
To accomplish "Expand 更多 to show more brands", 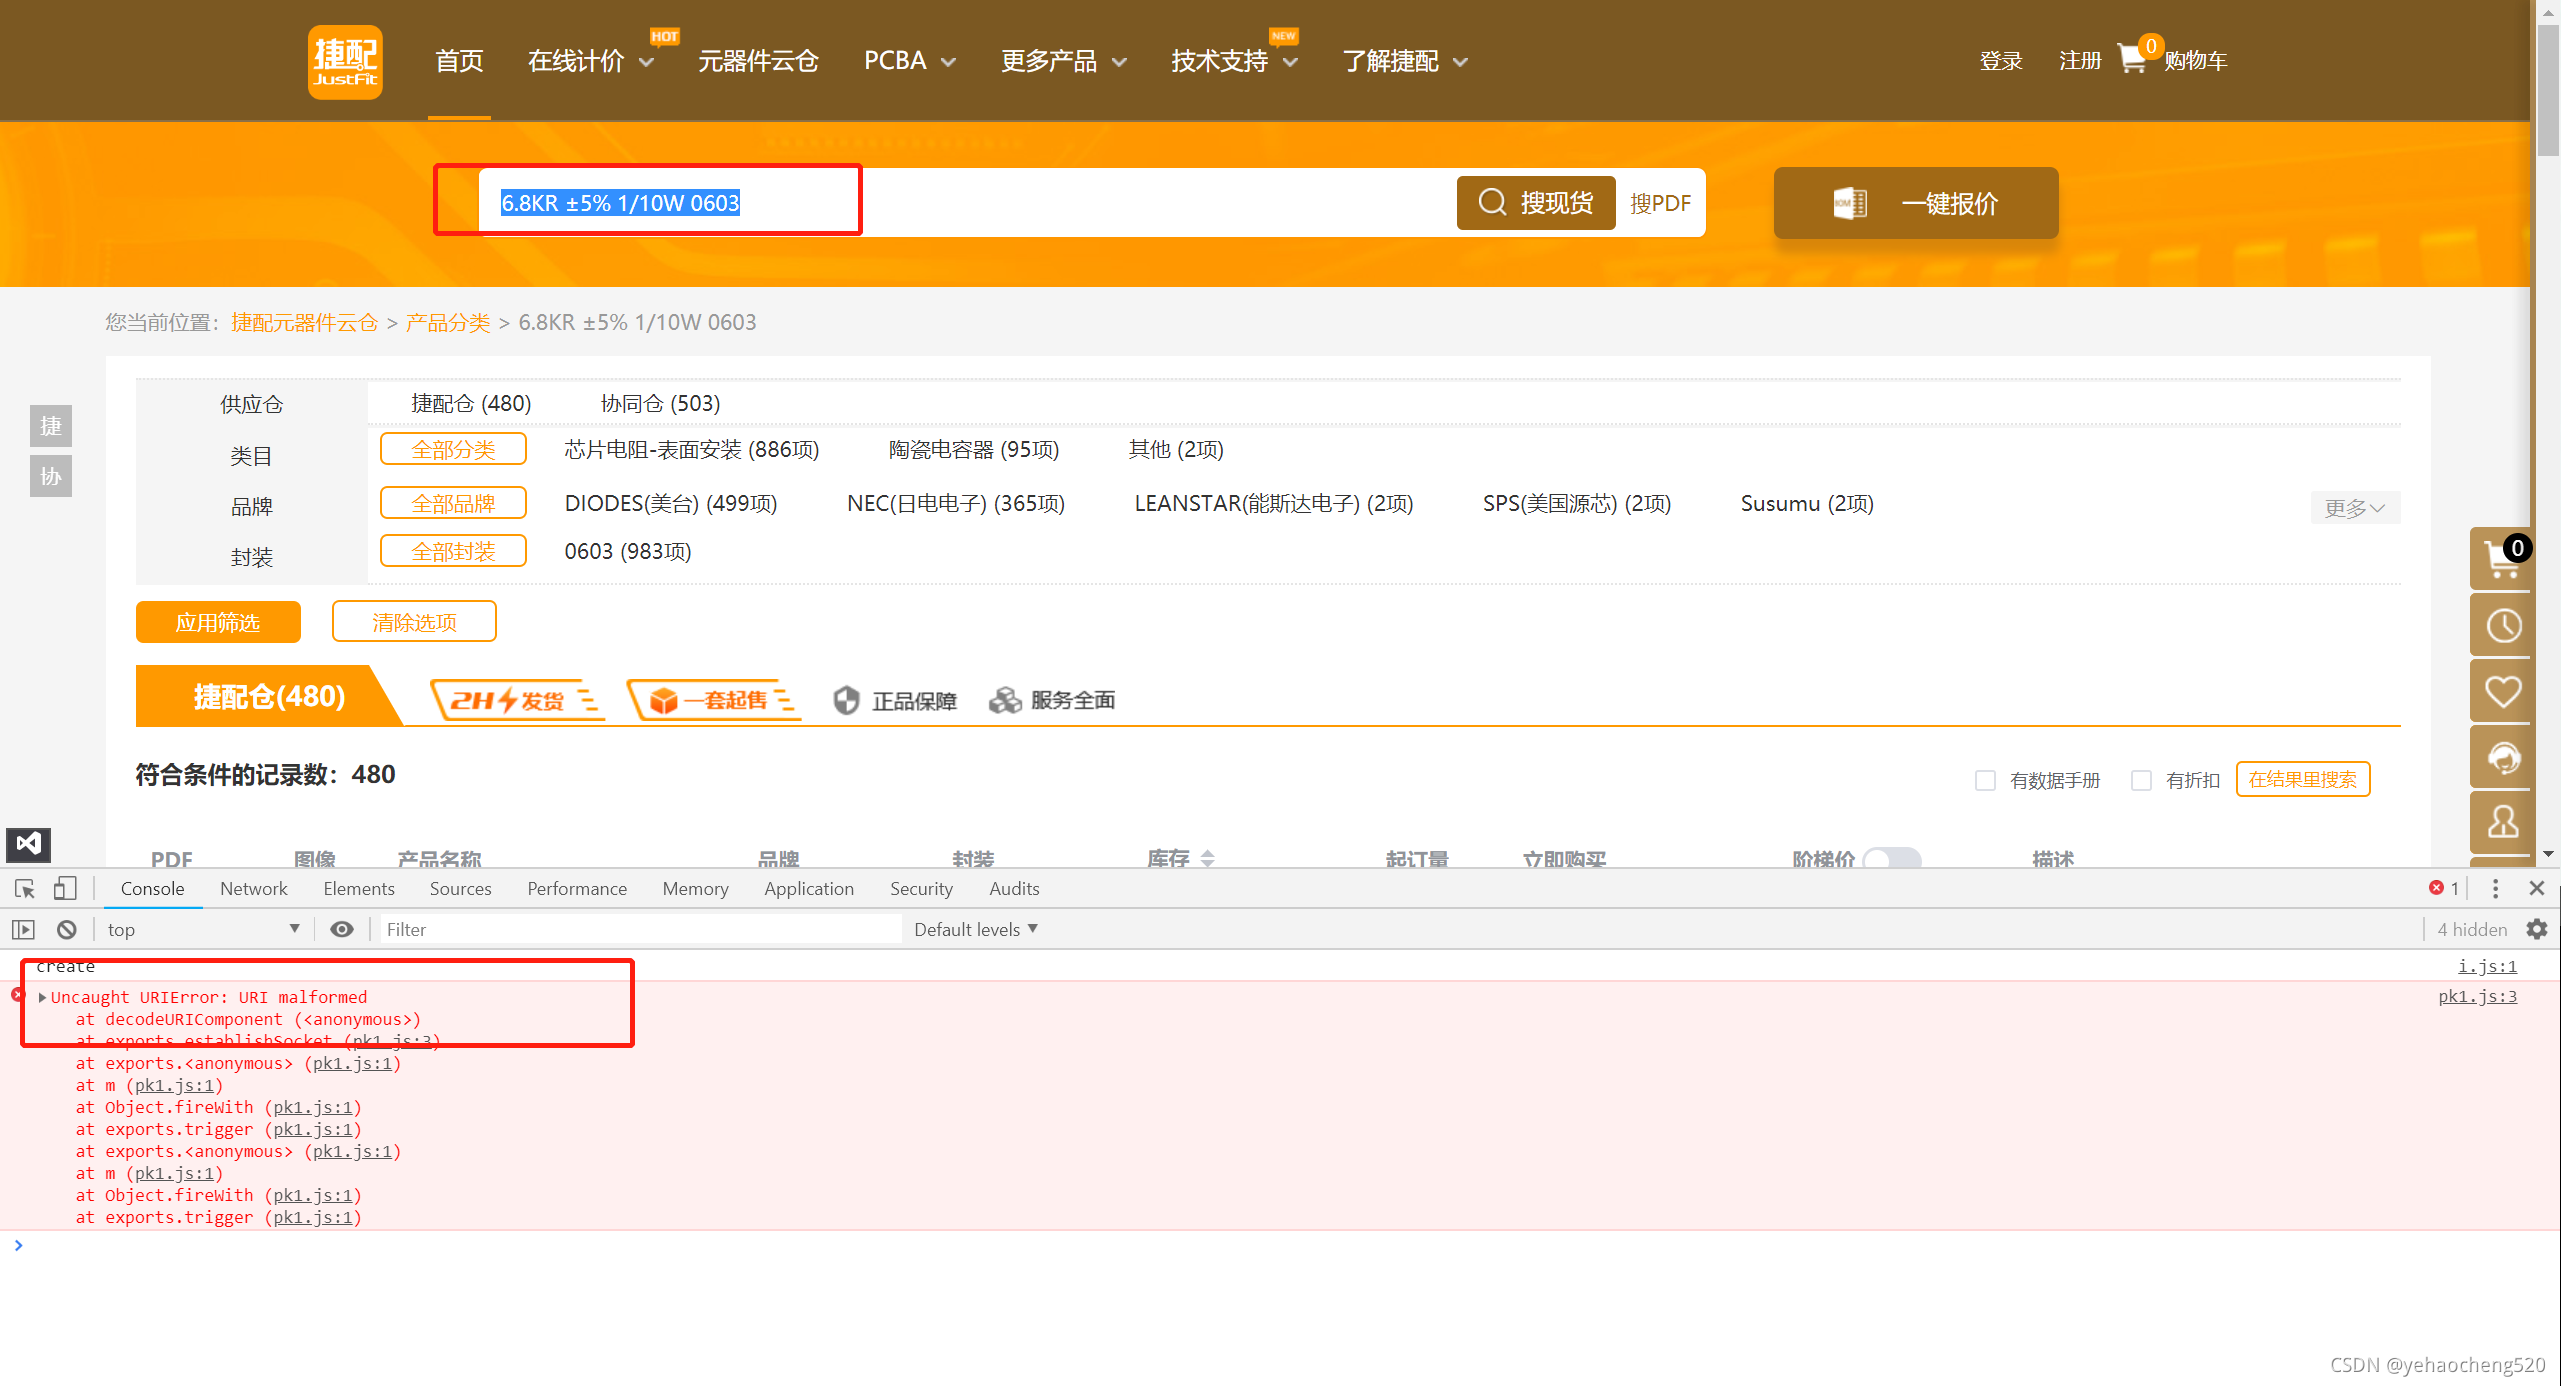I will click(x=2354, y=507).
